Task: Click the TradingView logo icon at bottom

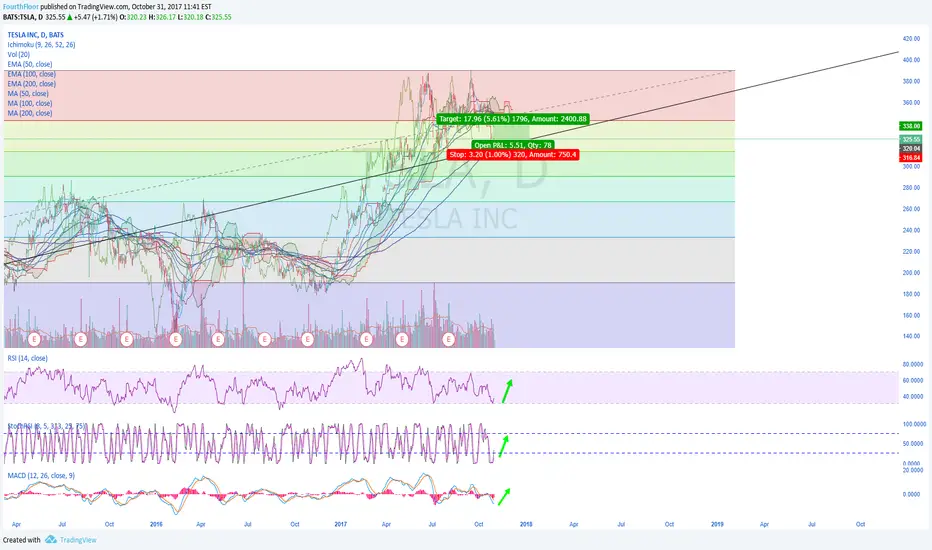Action: tap(51, 539)
